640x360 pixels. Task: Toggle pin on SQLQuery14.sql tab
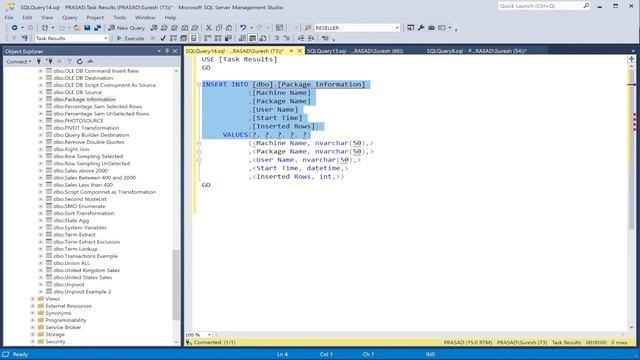click(x=291, y=51)
